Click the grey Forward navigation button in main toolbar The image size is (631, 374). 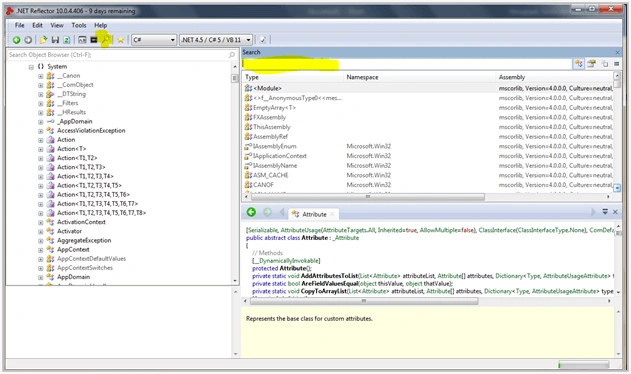click(x=28, y=40)
